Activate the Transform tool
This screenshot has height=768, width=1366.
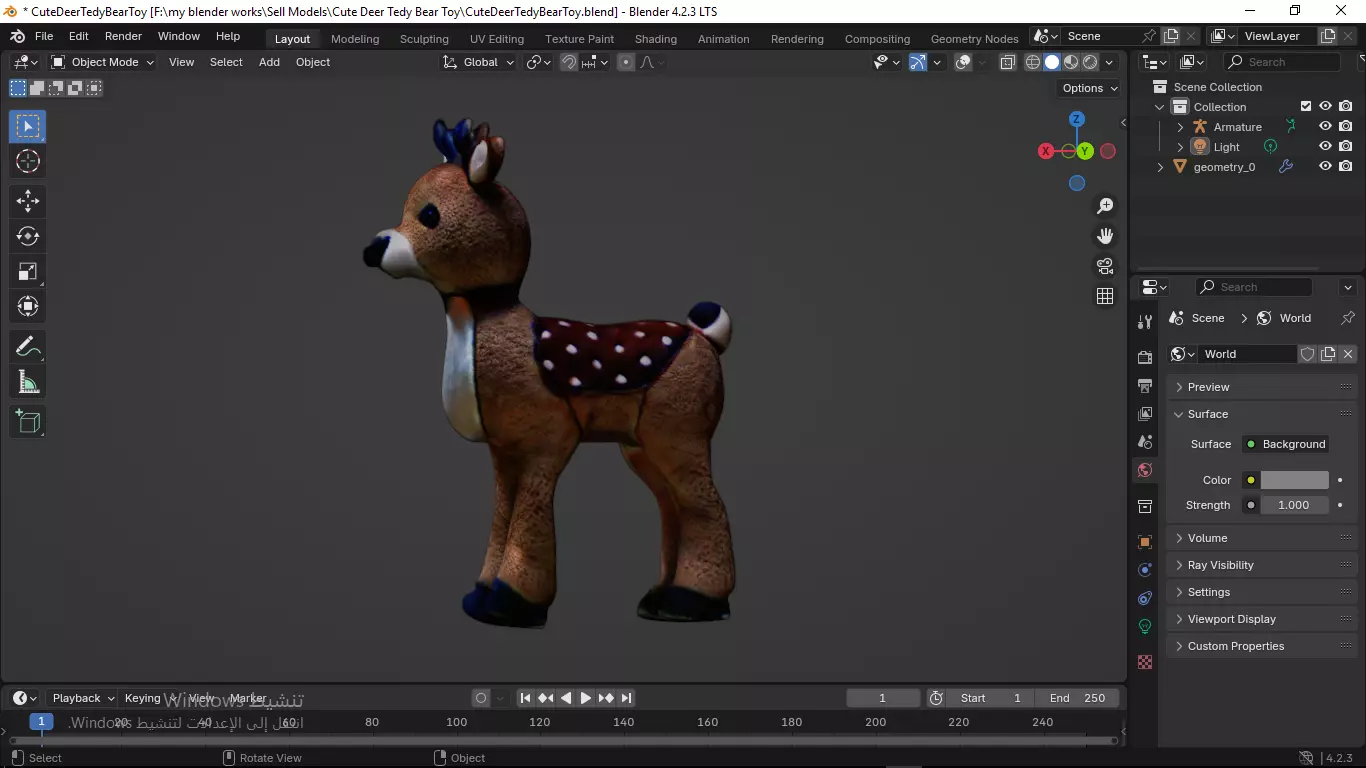coord(28,306)
